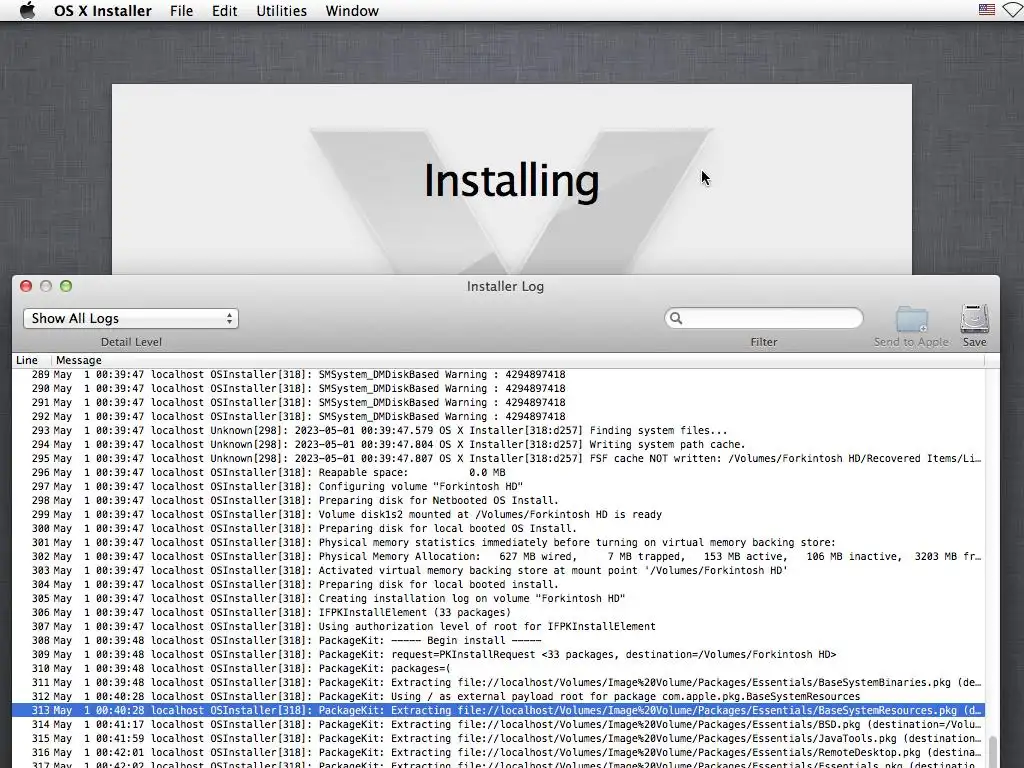Select line 296 Reapable space

[498, 473]
